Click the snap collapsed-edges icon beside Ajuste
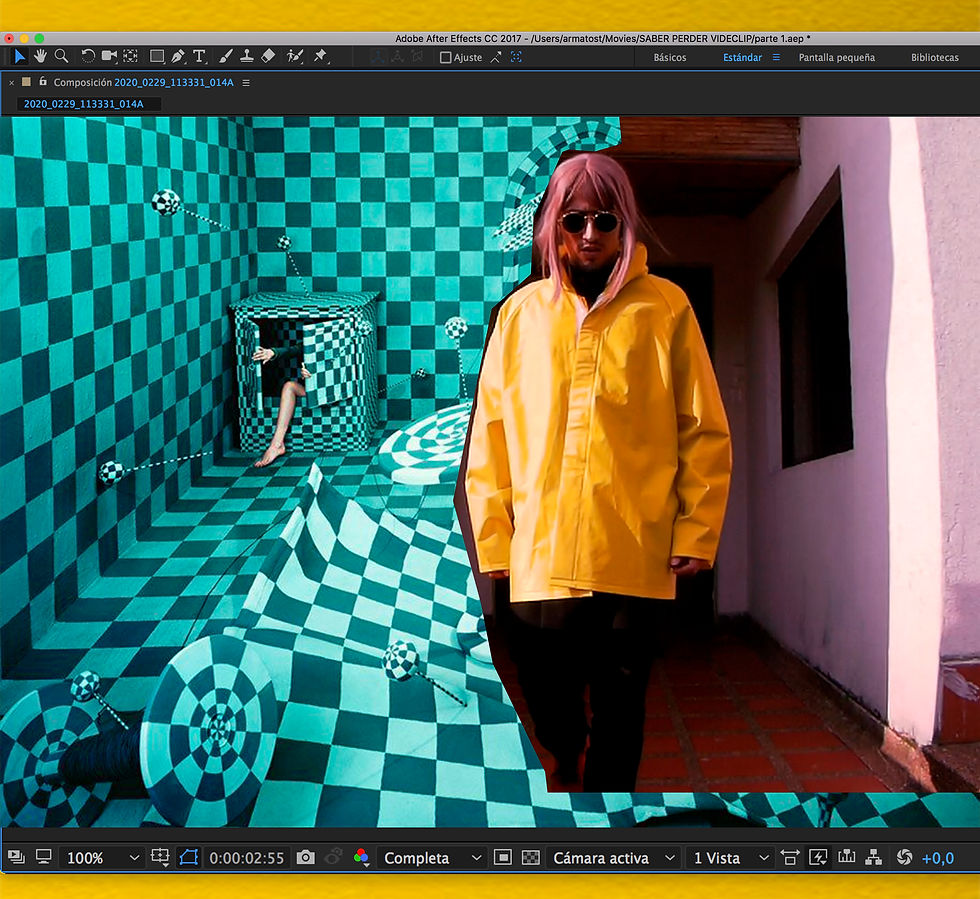Image resolution: width=980 pixels, height=899 pixels. (496, 58)
